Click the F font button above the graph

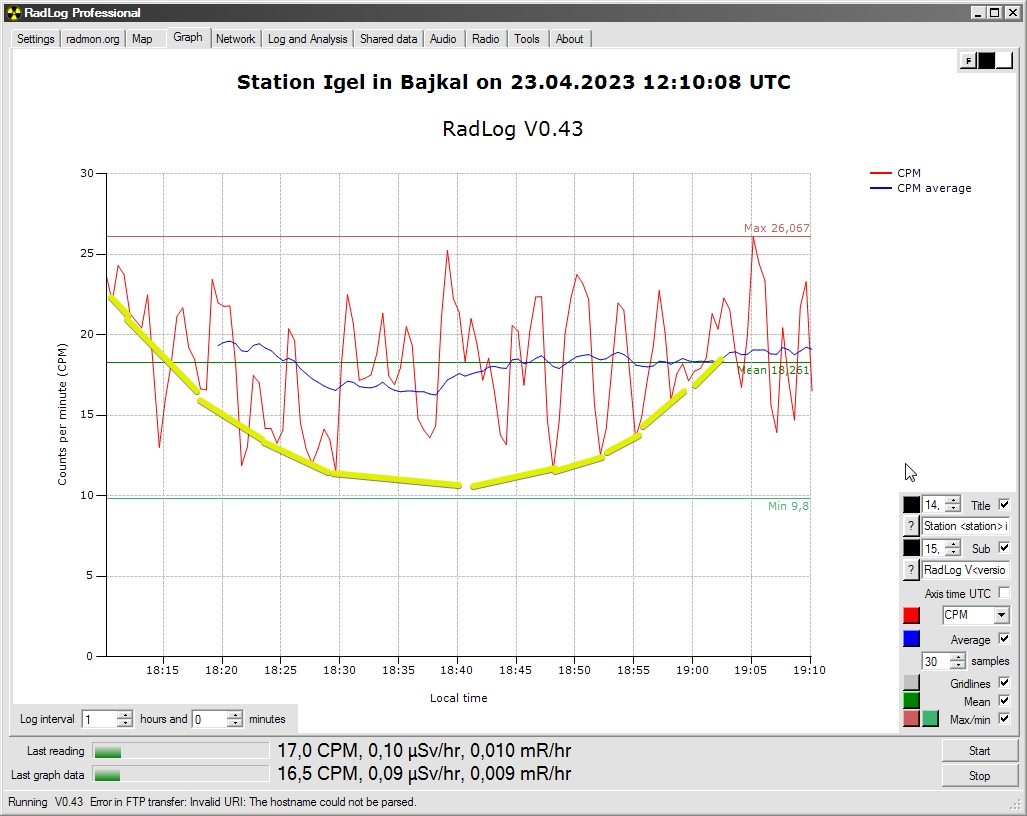click(968, 61)
